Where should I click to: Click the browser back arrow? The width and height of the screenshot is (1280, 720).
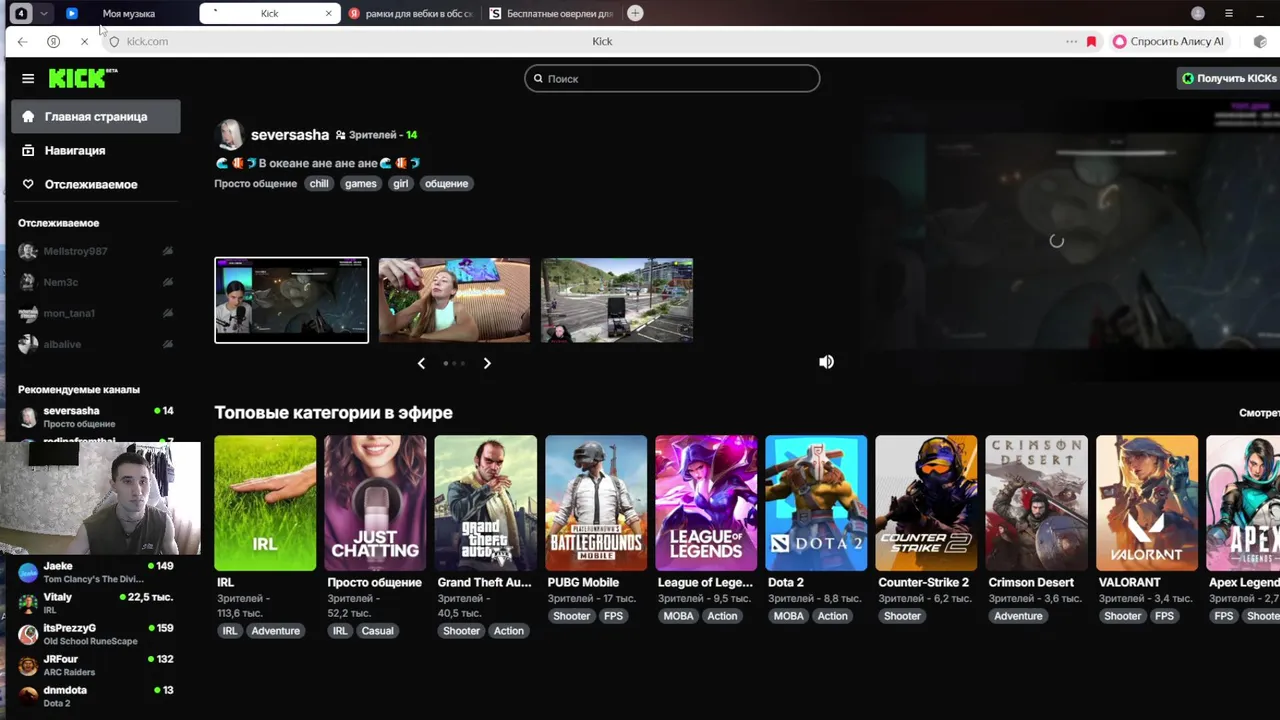click(22, 41)
